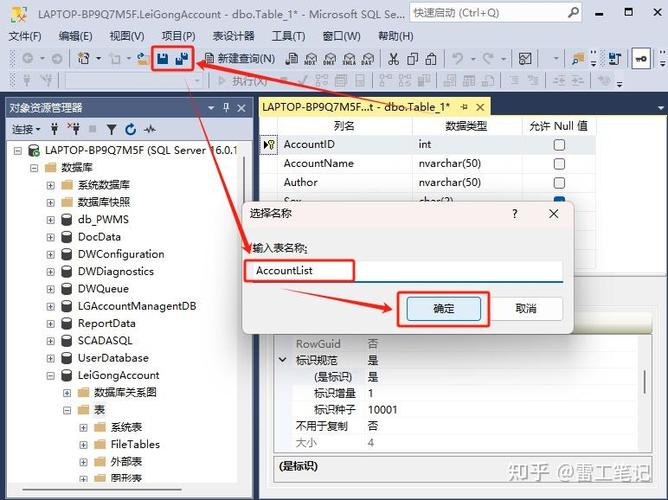Select the ReportData database in the tree
668x500 pixels.
106,324
